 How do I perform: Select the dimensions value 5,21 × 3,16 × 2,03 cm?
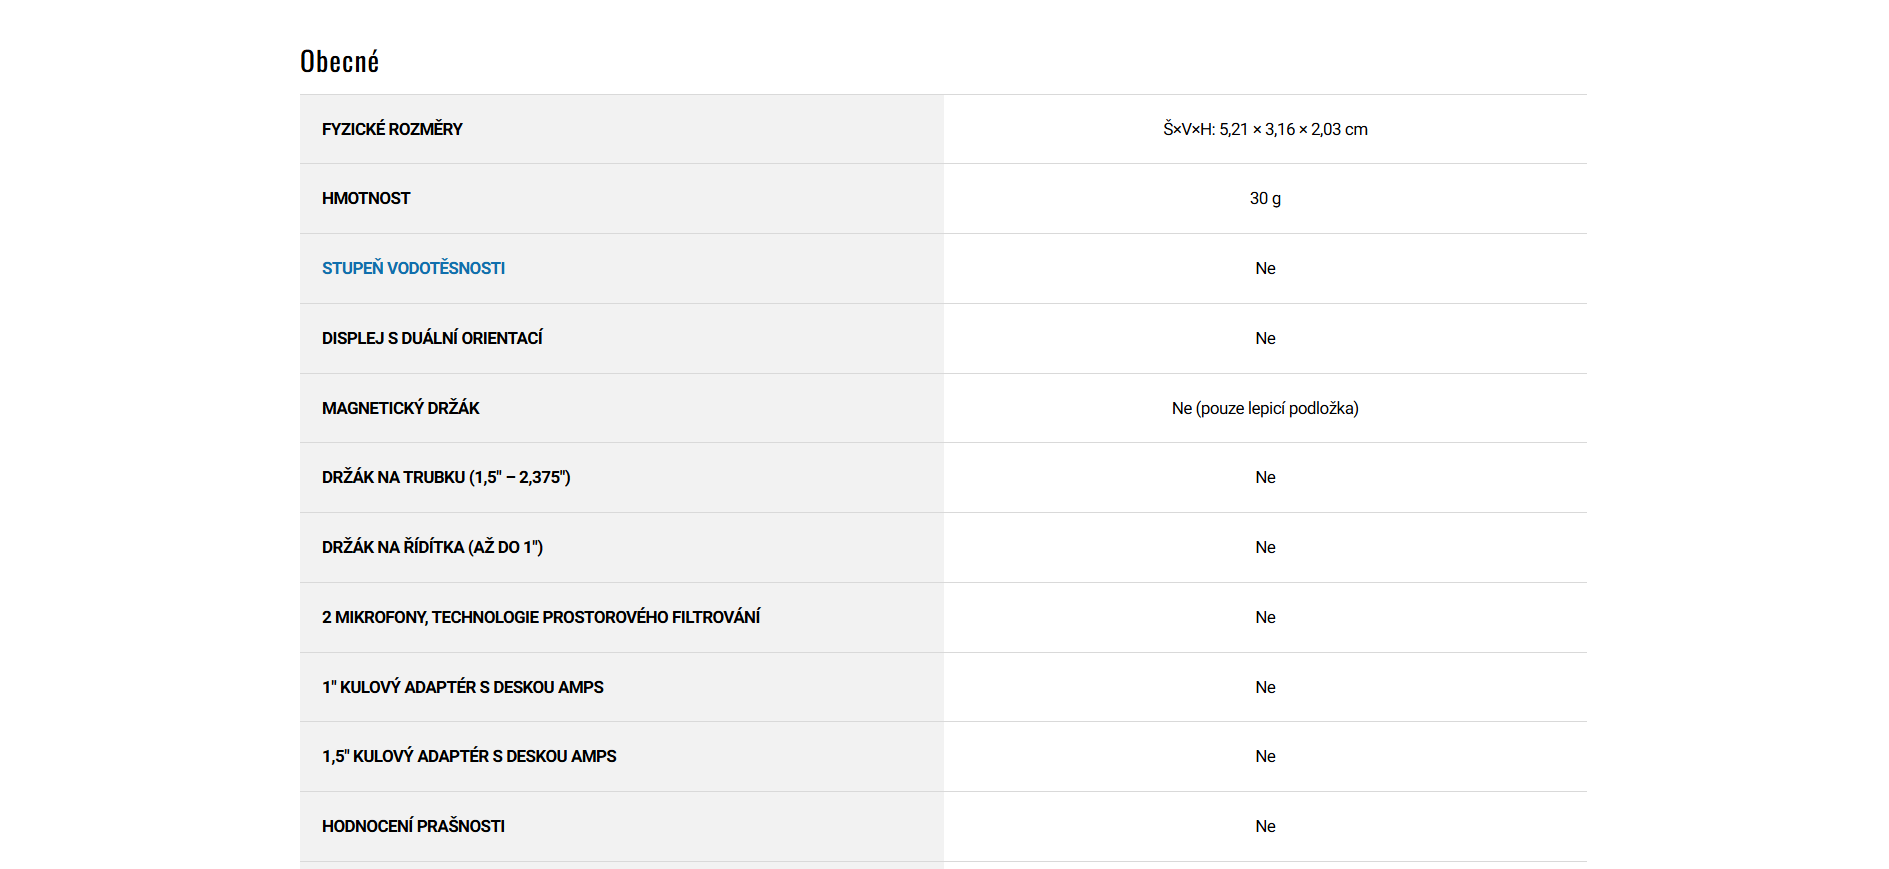click(1265, 129)
